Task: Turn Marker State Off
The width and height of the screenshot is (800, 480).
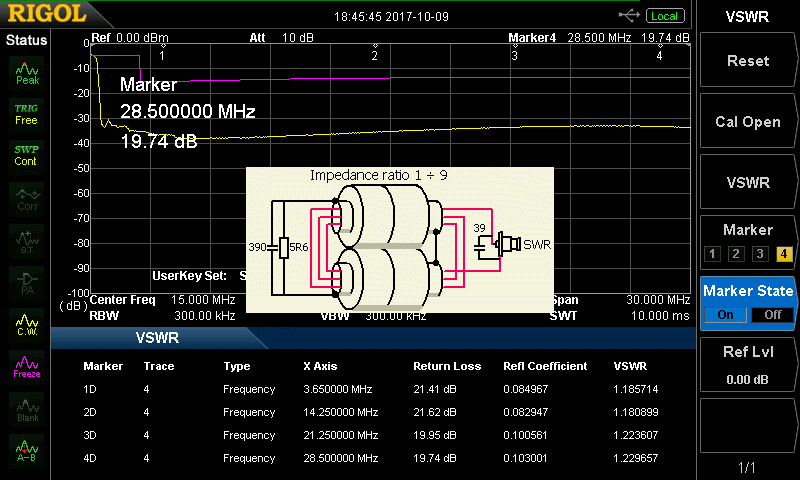Action: coord(771,314)
